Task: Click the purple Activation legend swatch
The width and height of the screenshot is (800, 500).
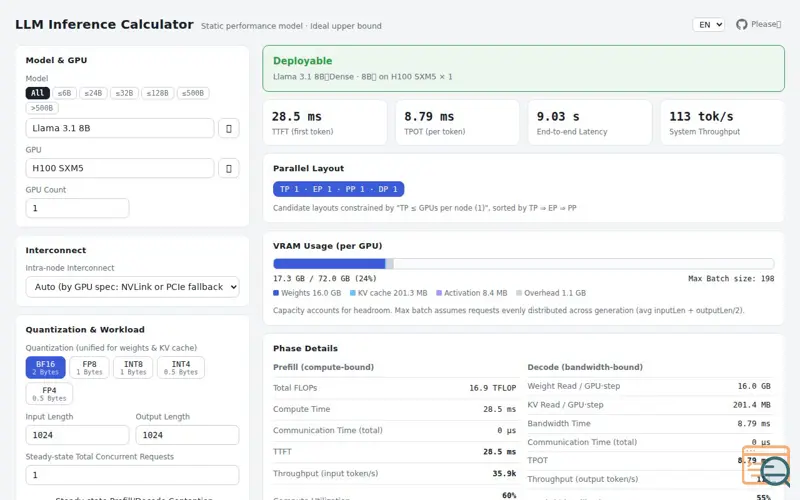Action: point(439,293)
